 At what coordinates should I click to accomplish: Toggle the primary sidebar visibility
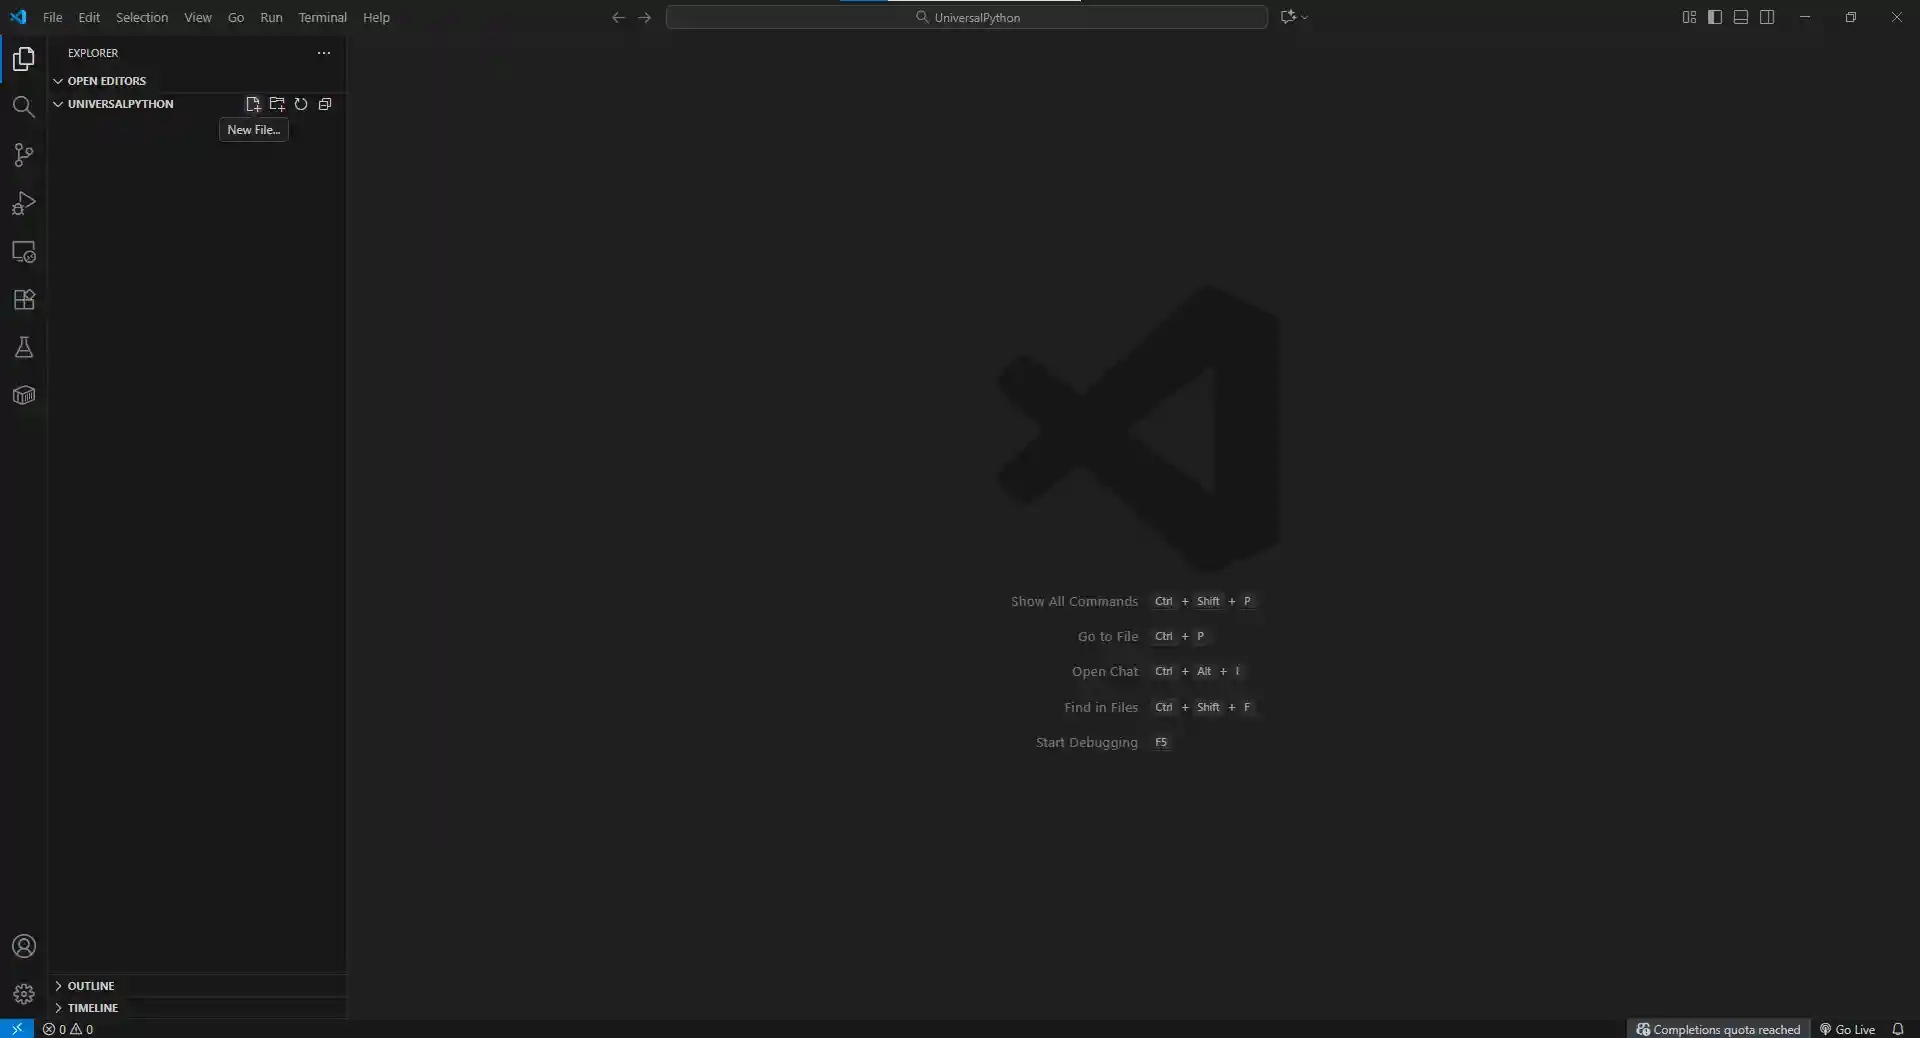pyautogui.click(x=1714, y=17)
